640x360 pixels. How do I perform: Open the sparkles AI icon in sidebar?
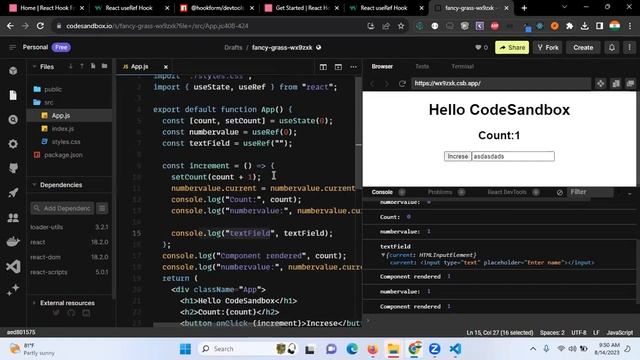click(x=13, y=290)
